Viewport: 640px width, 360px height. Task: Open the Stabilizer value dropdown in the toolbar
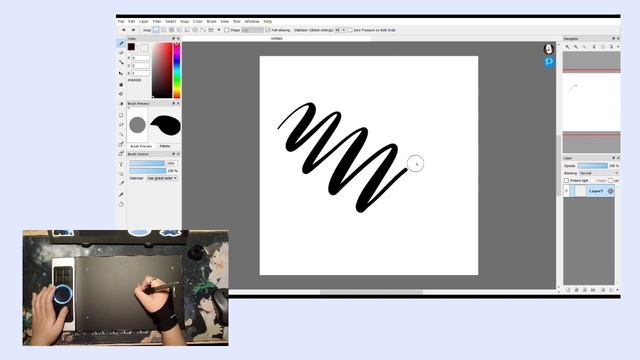click(x=340, y=30)
